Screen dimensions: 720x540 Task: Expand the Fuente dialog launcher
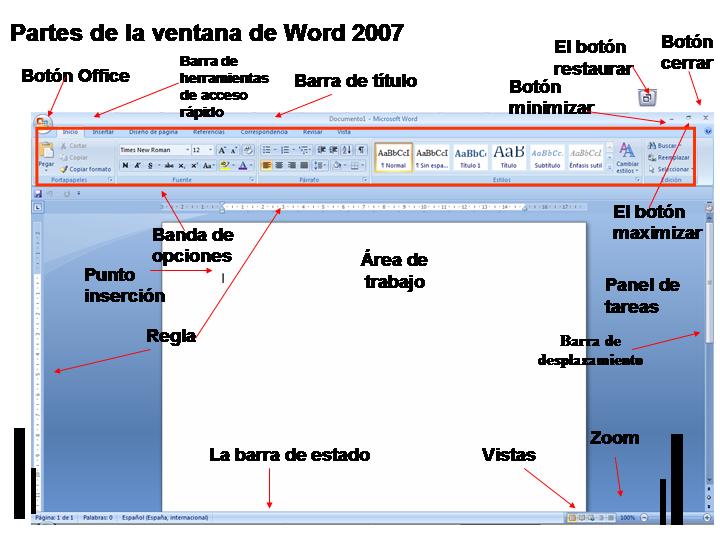[252, 180]
